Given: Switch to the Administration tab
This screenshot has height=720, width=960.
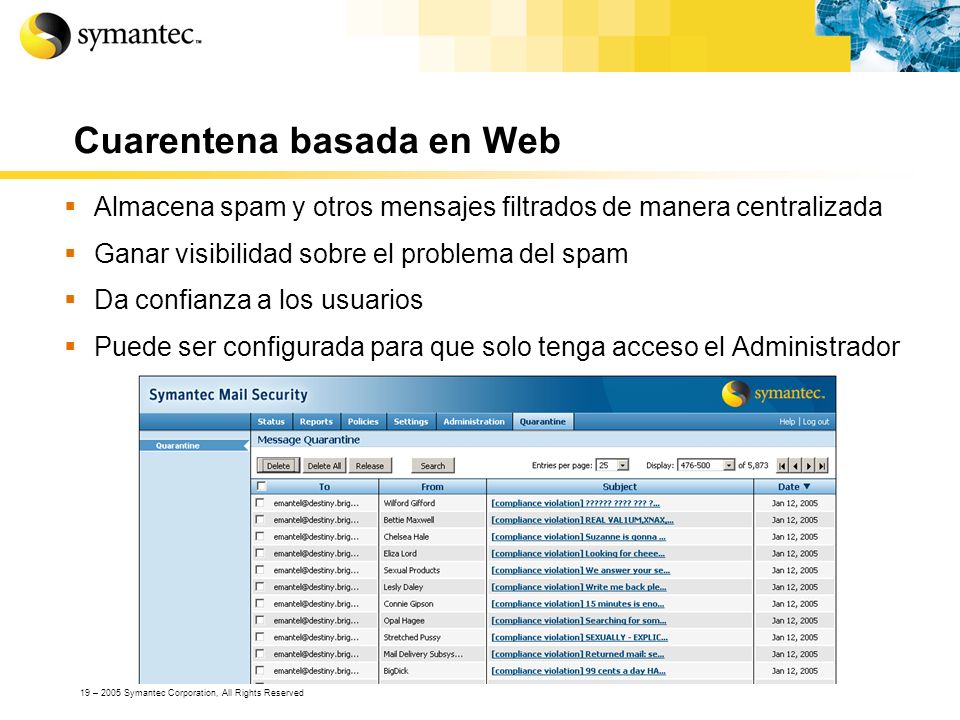Looking at the screenshot, I should pos(474,421).
